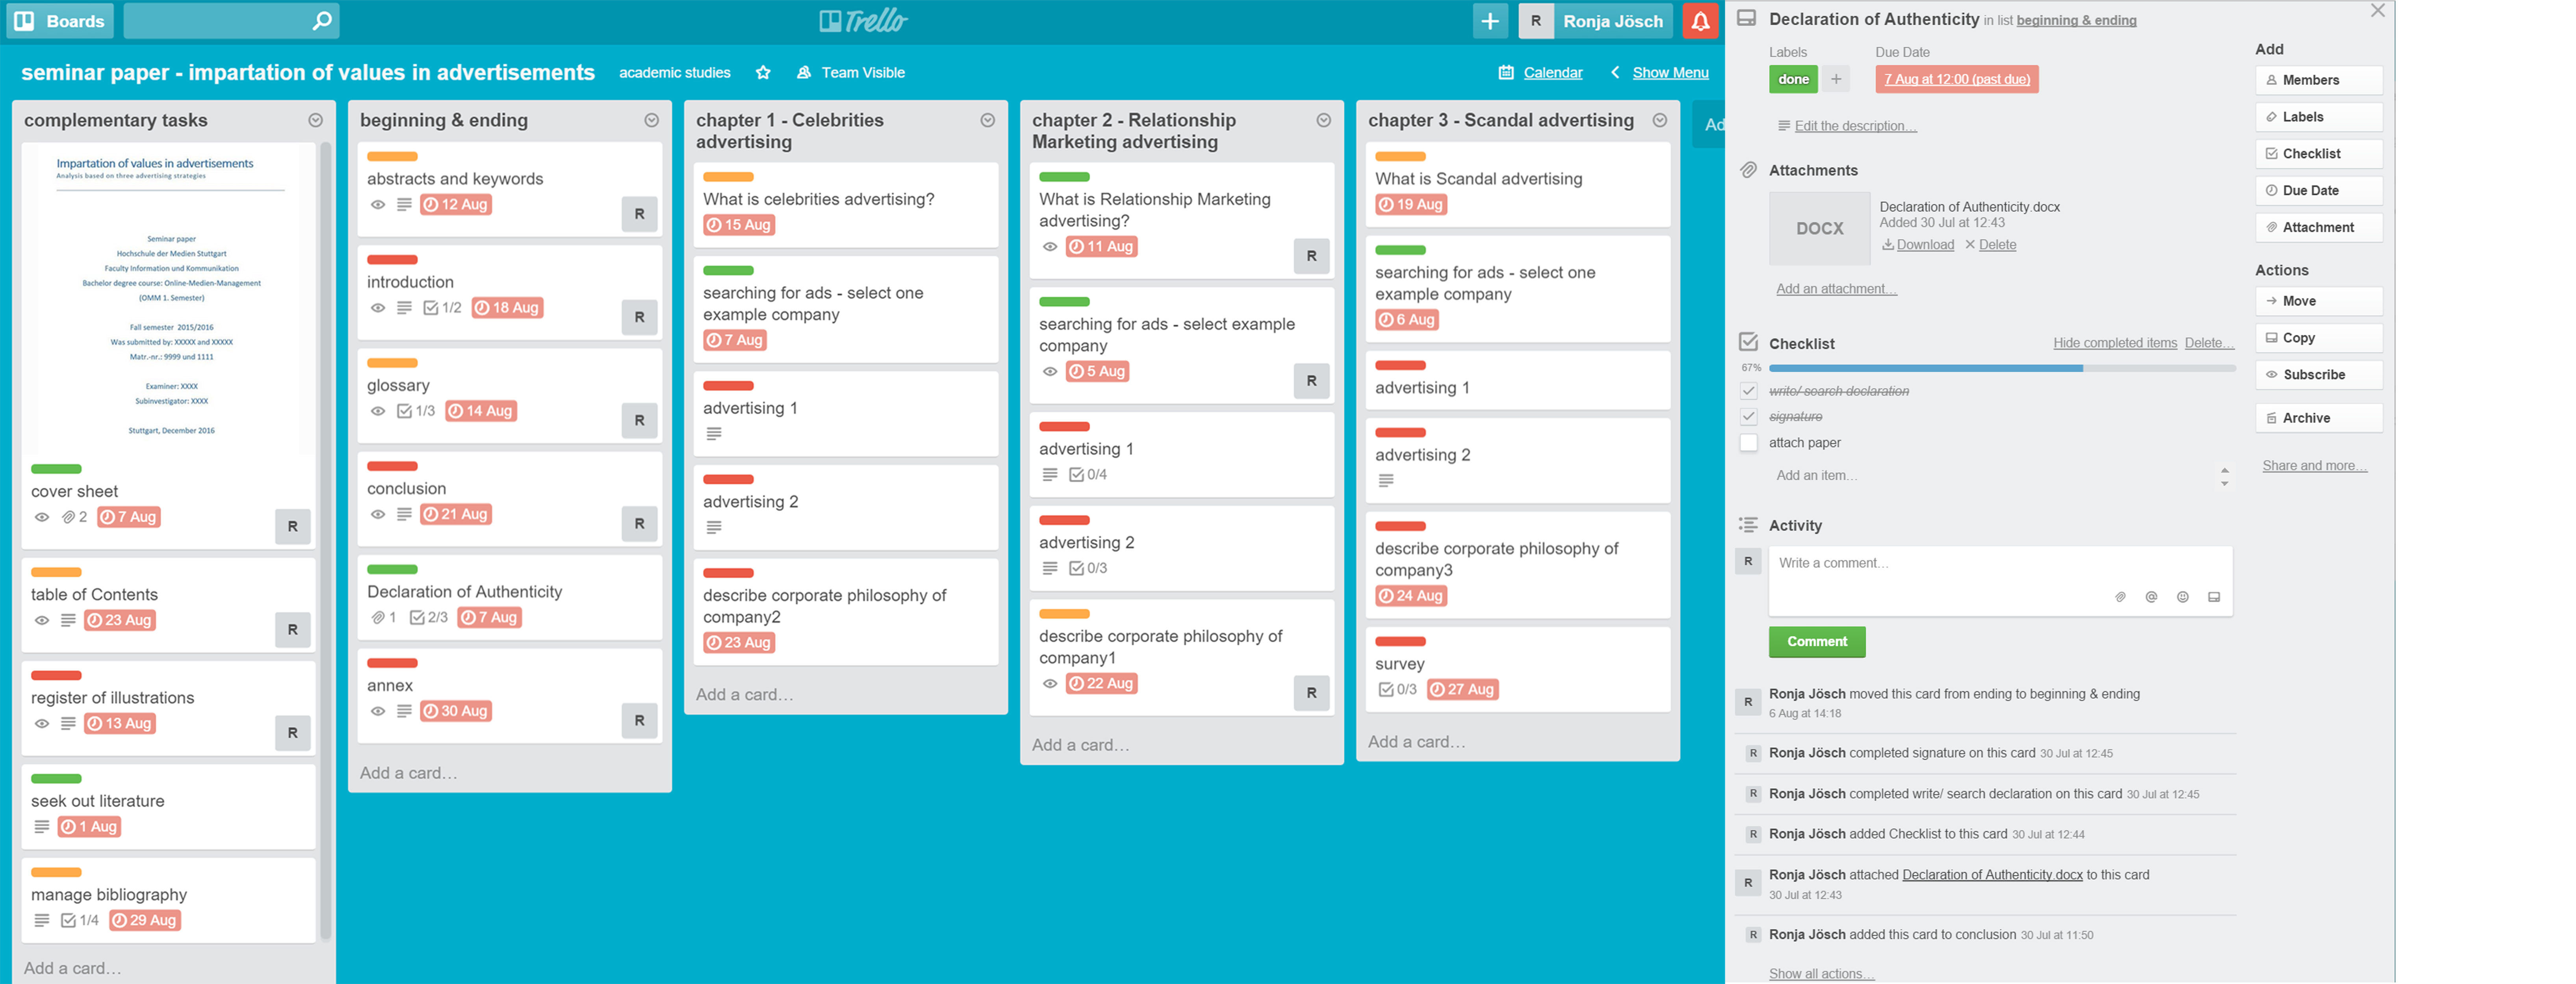Screen dimensions: 2576x984
Task: Toggle watch eye on table of Contents card
Action: 42,621
